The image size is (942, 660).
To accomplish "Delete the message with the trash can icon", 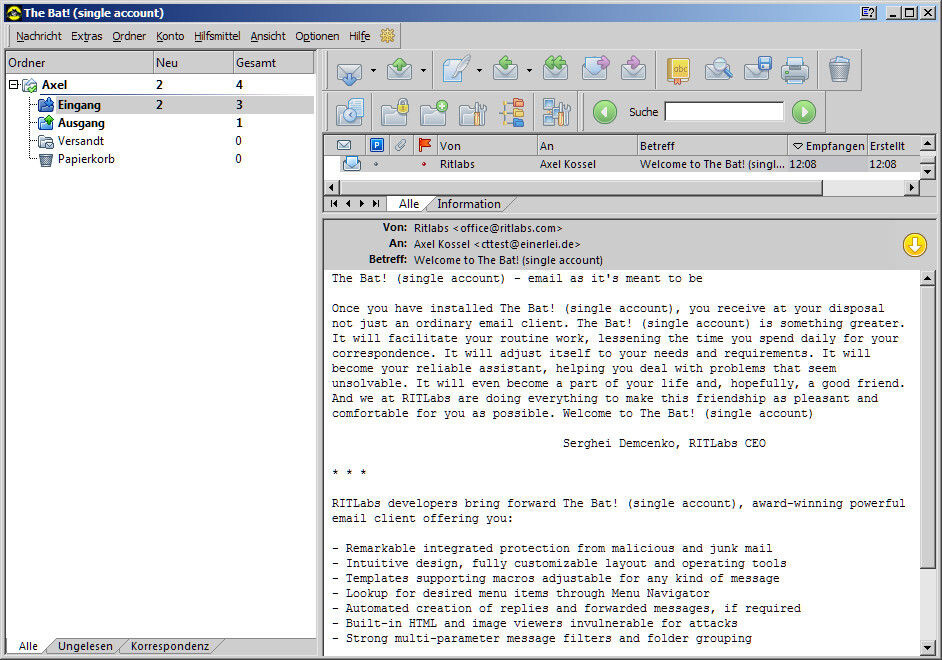I will [x=839, y=70].
